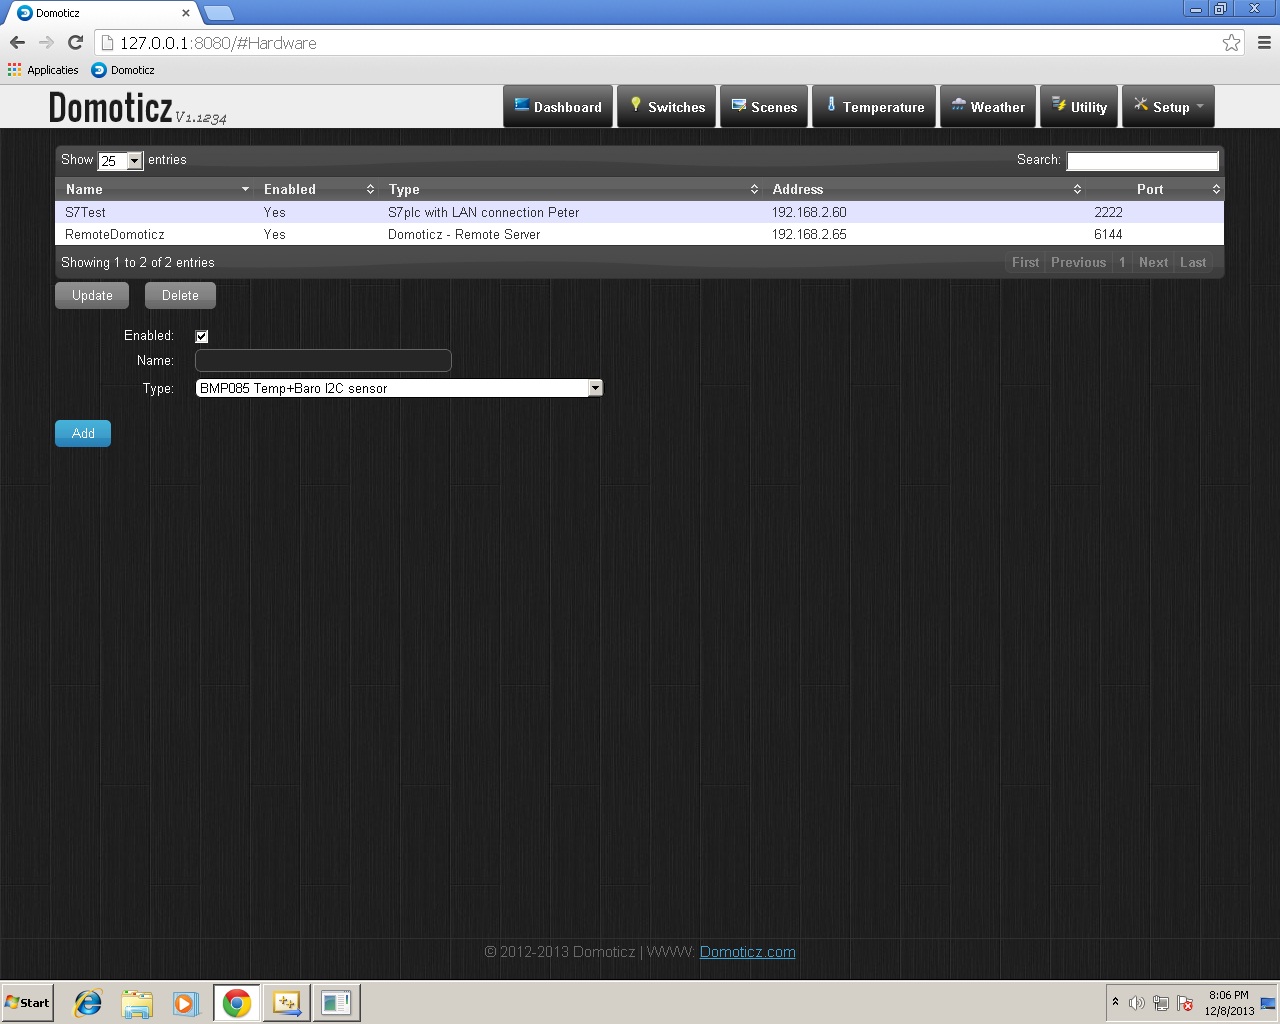Sort table by Name column
The width and height of the screenshot is (1280, 1024).
(155, 189)
